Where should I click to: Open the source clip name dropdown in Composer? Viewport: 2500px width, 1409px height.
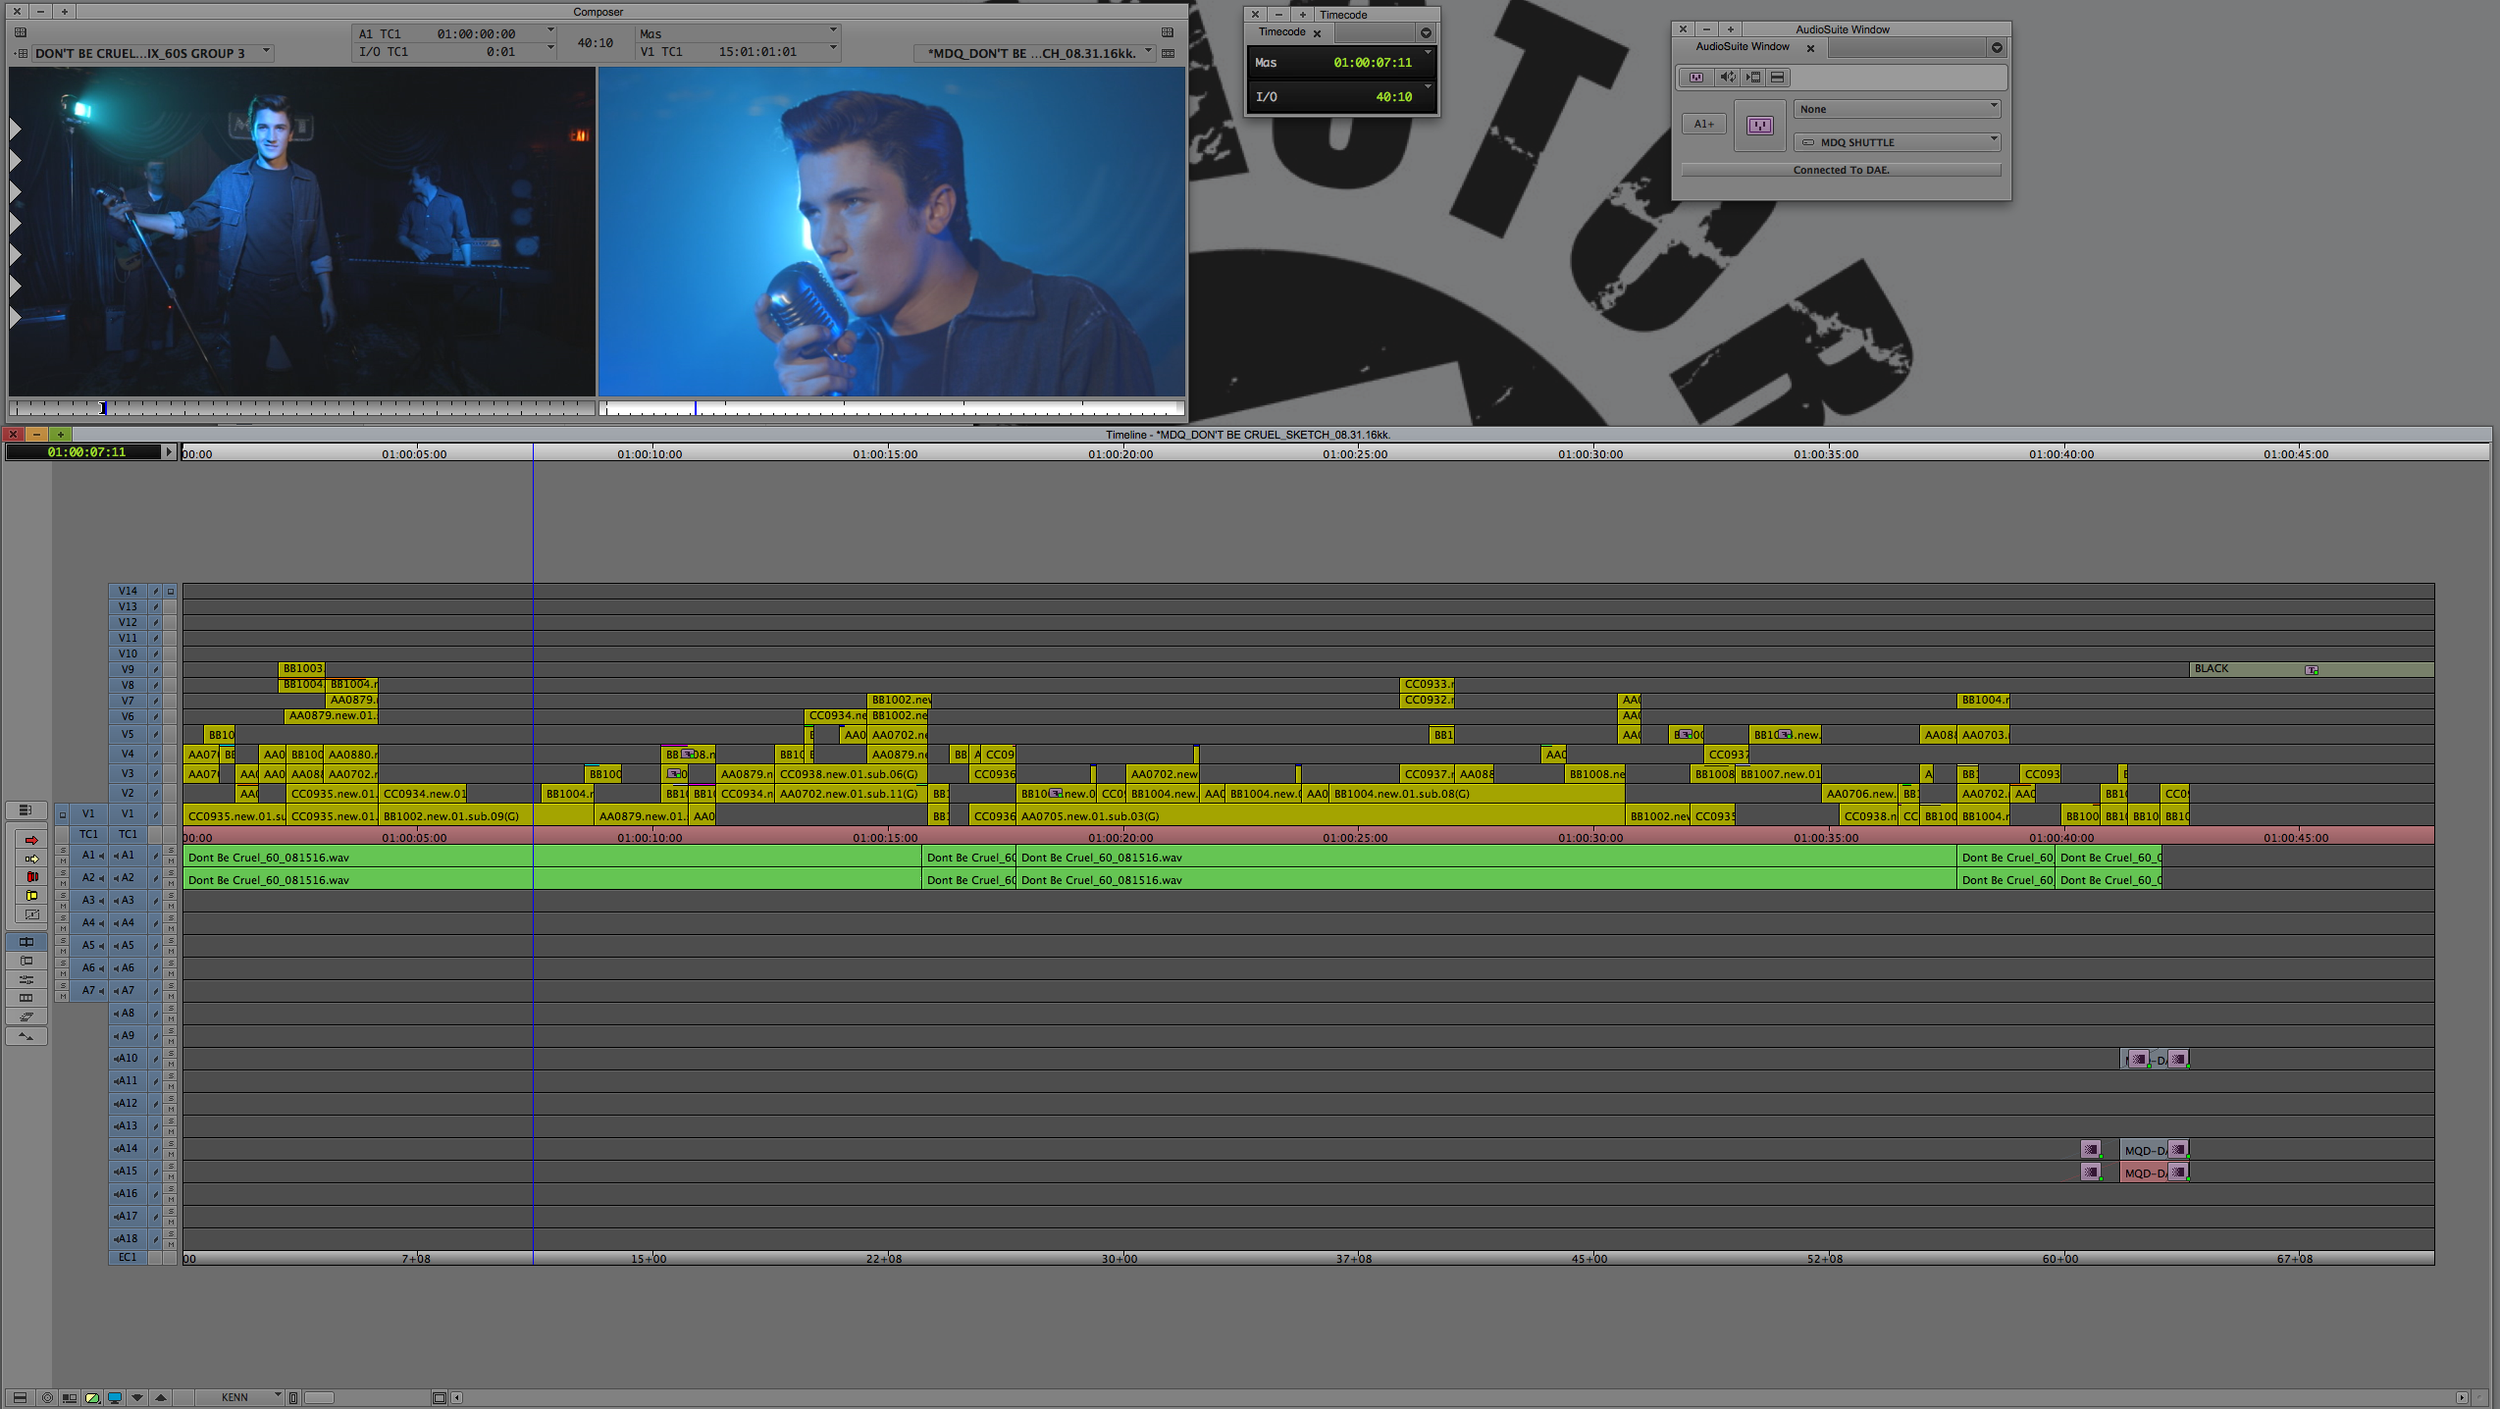click(x=152, y=53)
